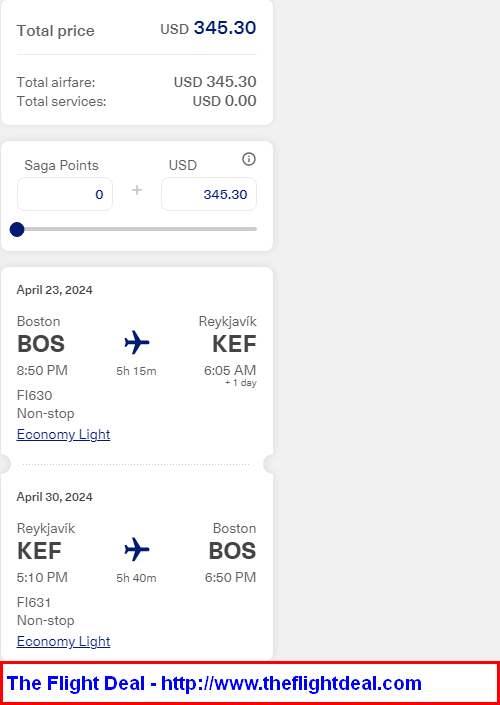Click the USD 345.30 total price
This screenshot has width=500, height=705.
208,28
